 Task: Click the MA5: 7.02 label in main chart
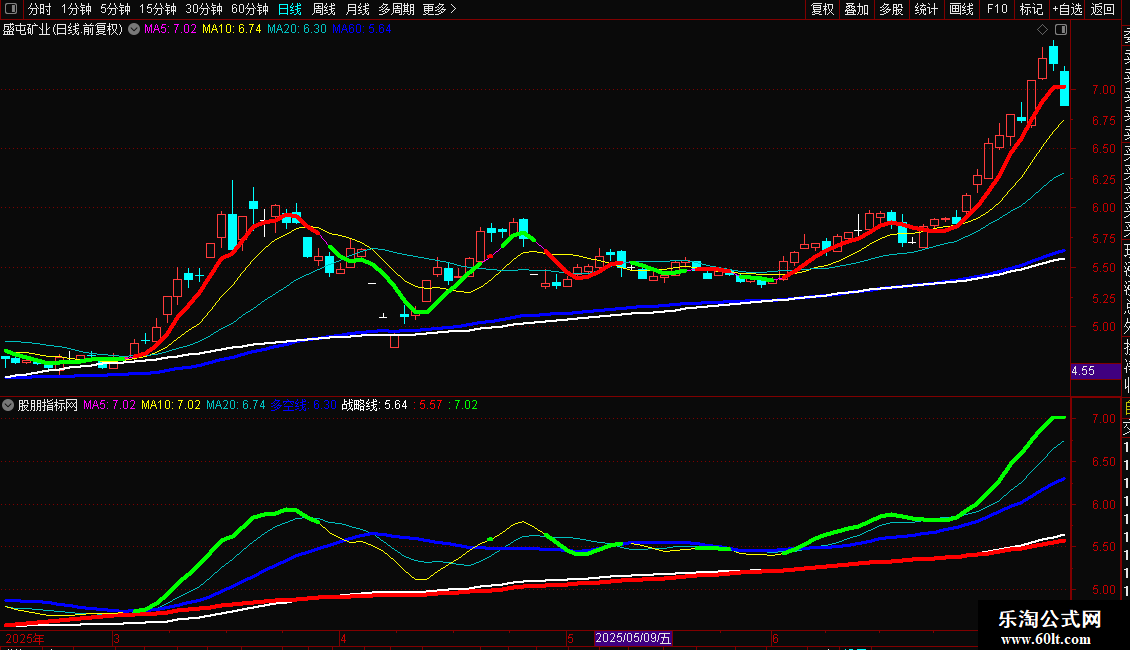[170, 30]
